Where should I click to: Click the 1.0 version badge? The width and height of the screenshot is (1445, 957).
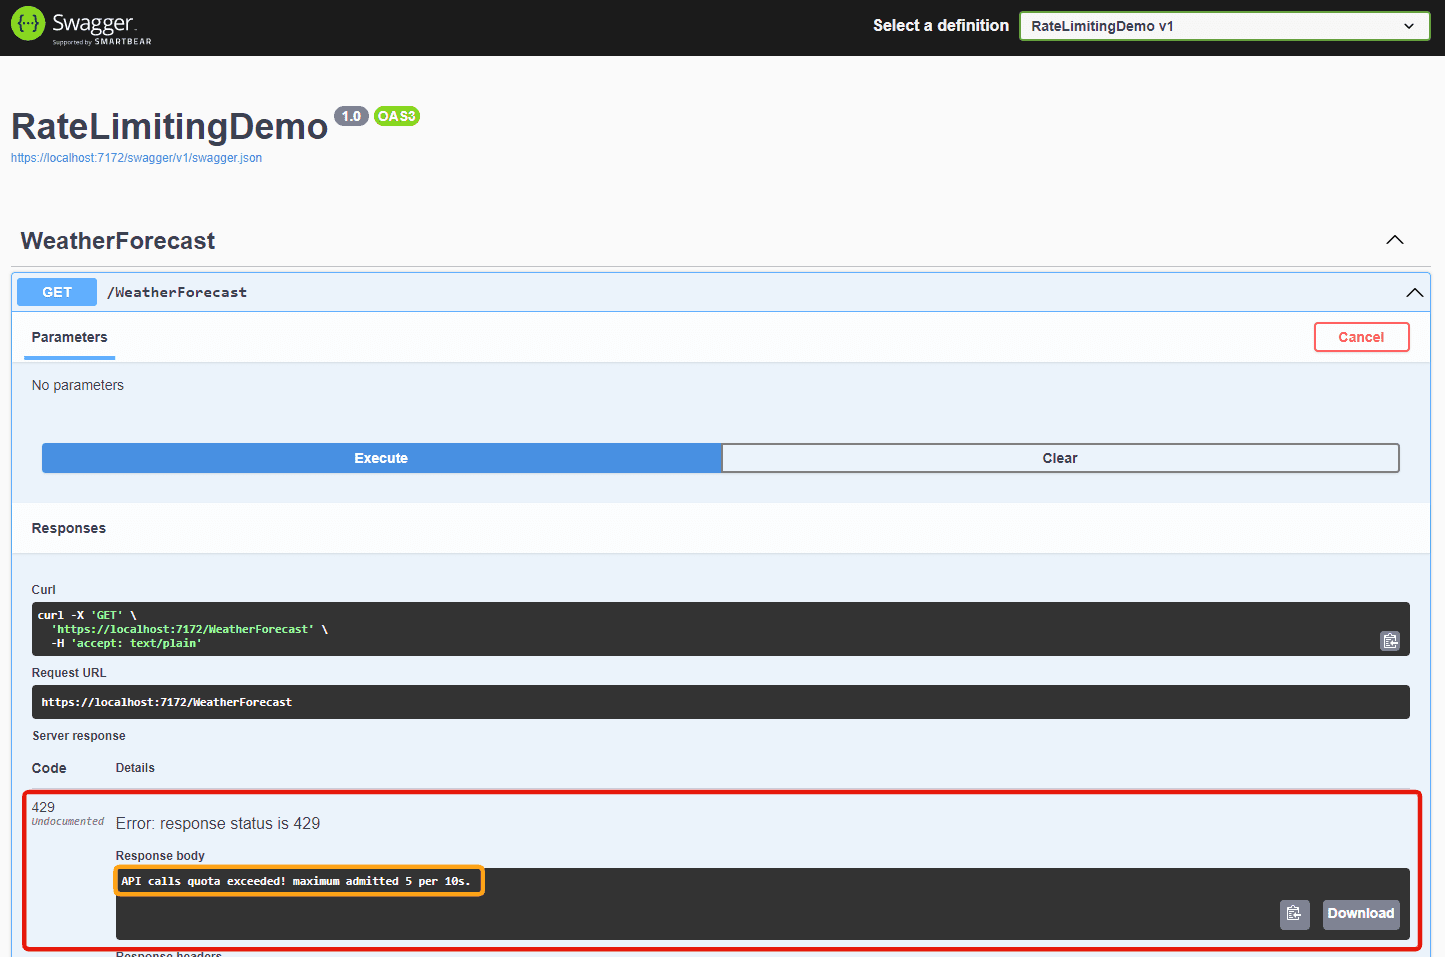(x=351, y=116)
